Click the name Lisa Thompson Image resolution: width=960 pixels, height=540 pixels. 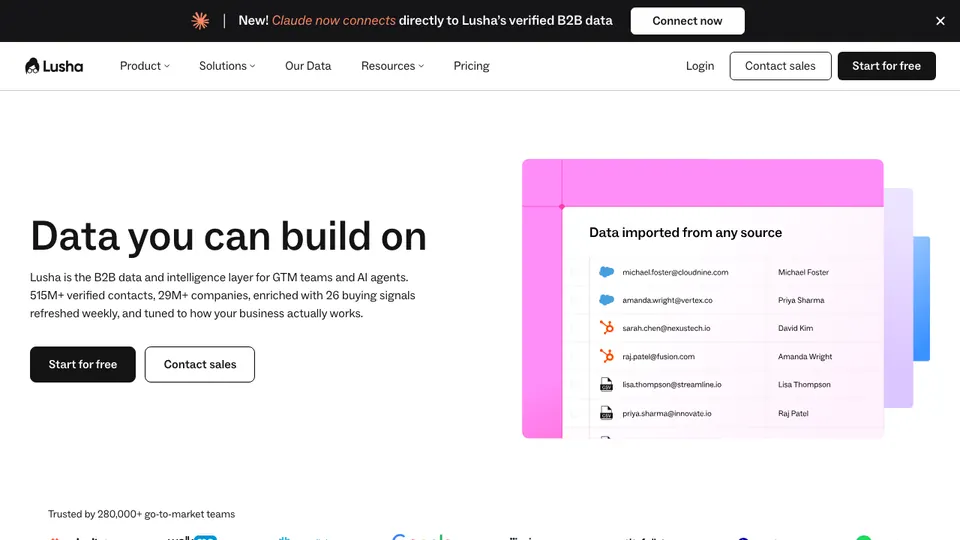tap(804, 384)
